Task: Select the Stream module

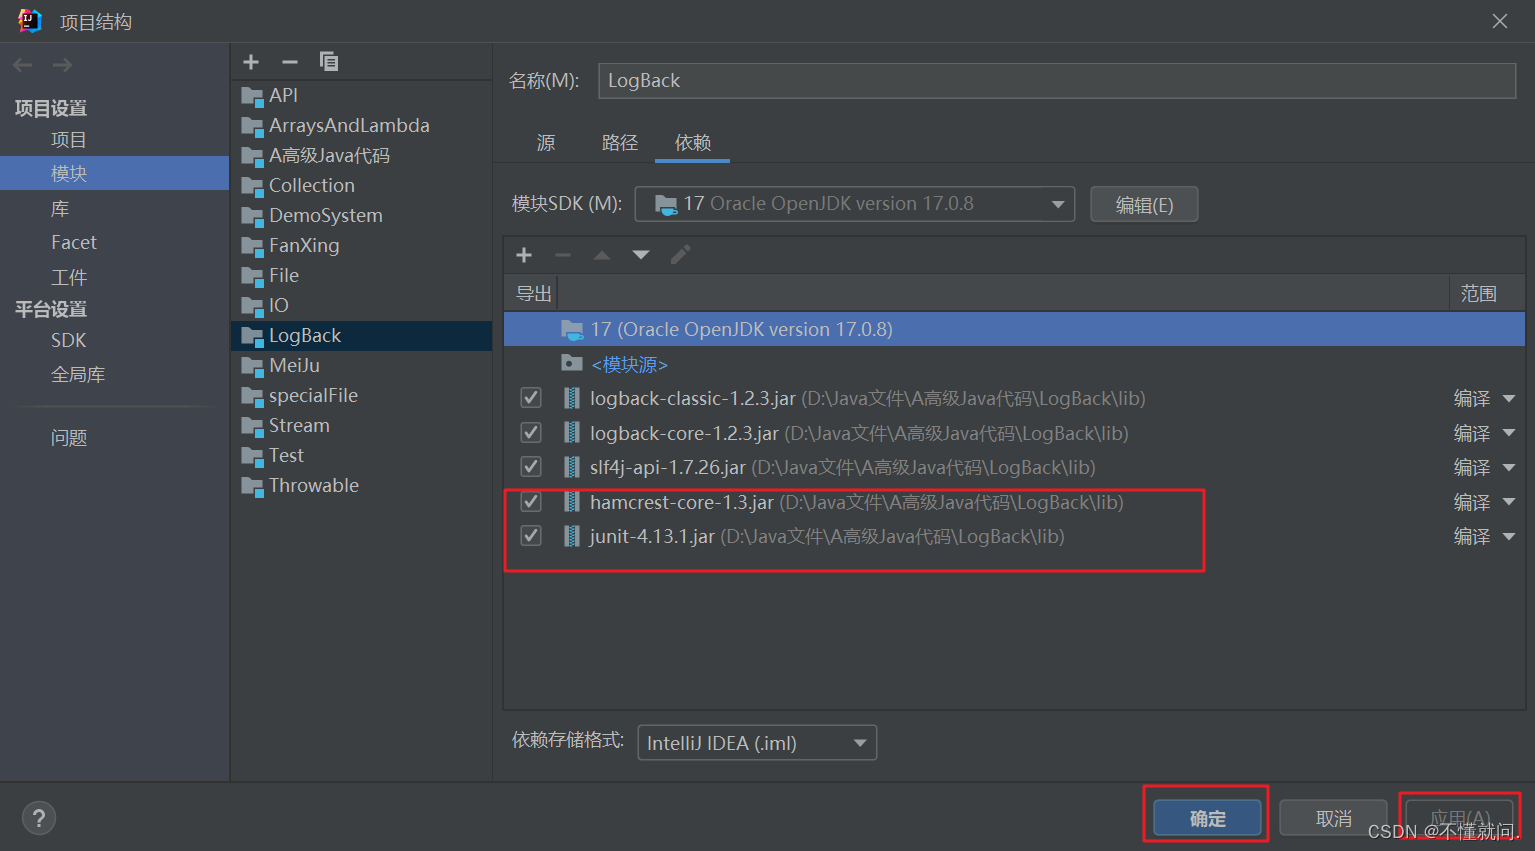Action: click(361, 426)
